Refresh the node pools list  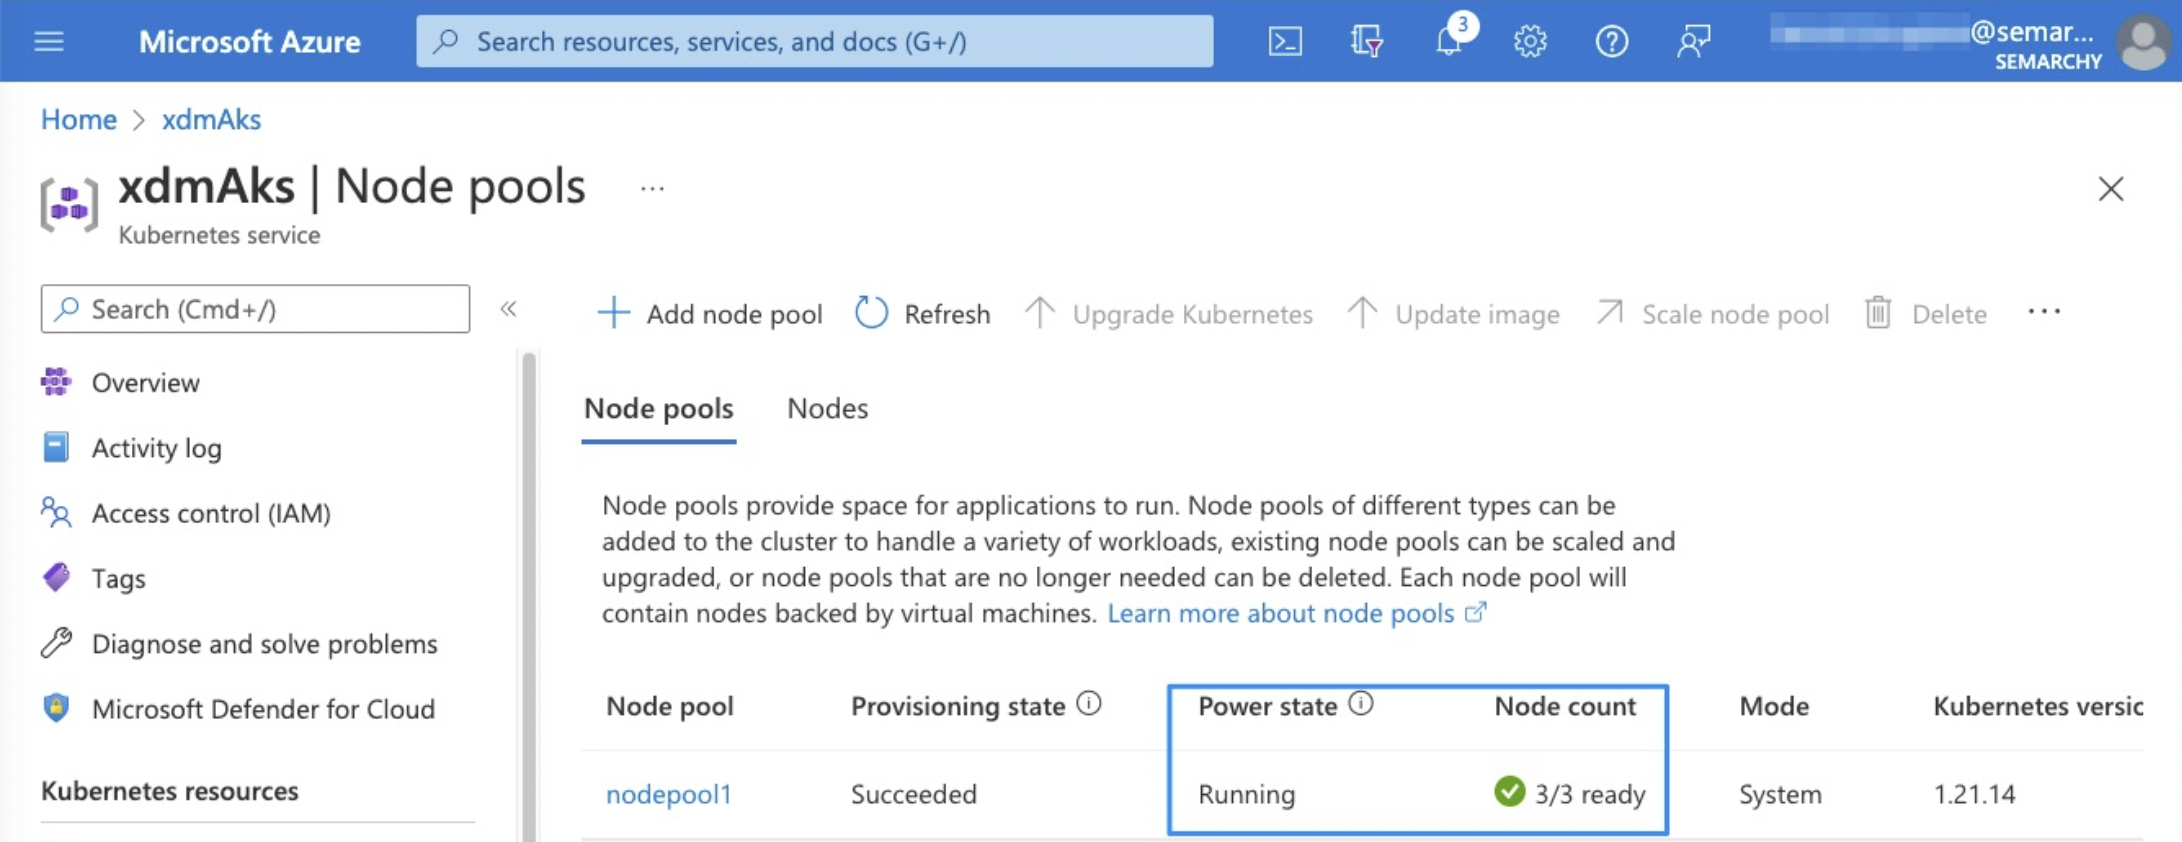[x=922, y=314]
